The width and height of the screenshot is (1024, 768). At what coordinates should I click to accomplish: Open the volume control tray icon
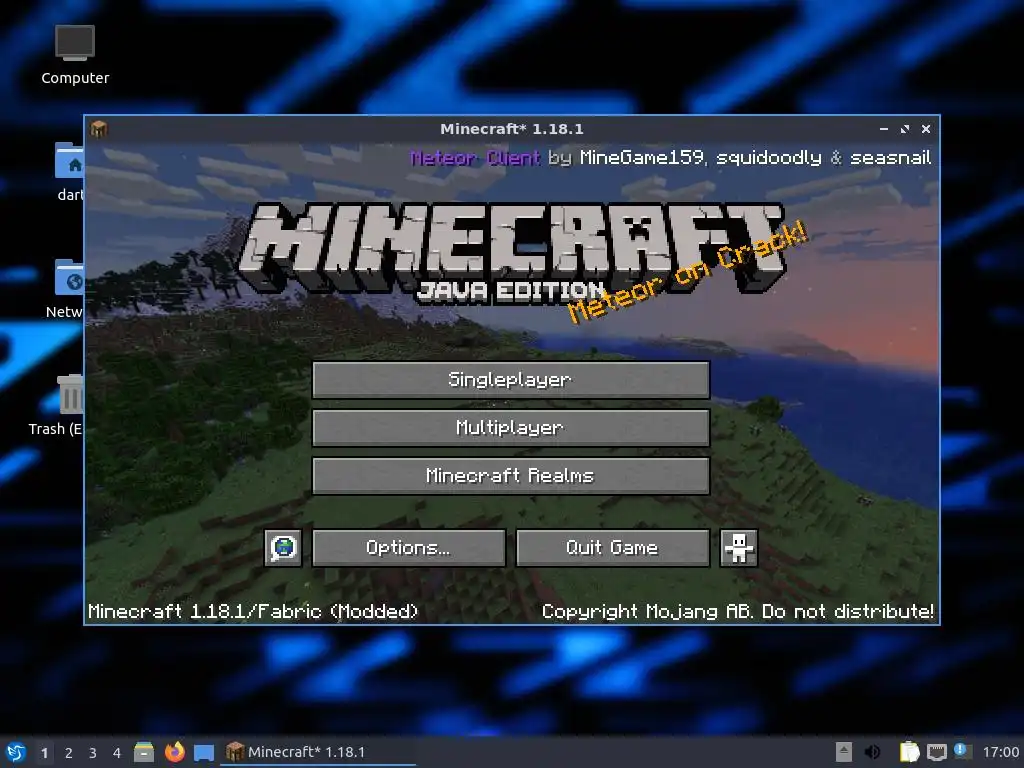(x=872, y=752)
